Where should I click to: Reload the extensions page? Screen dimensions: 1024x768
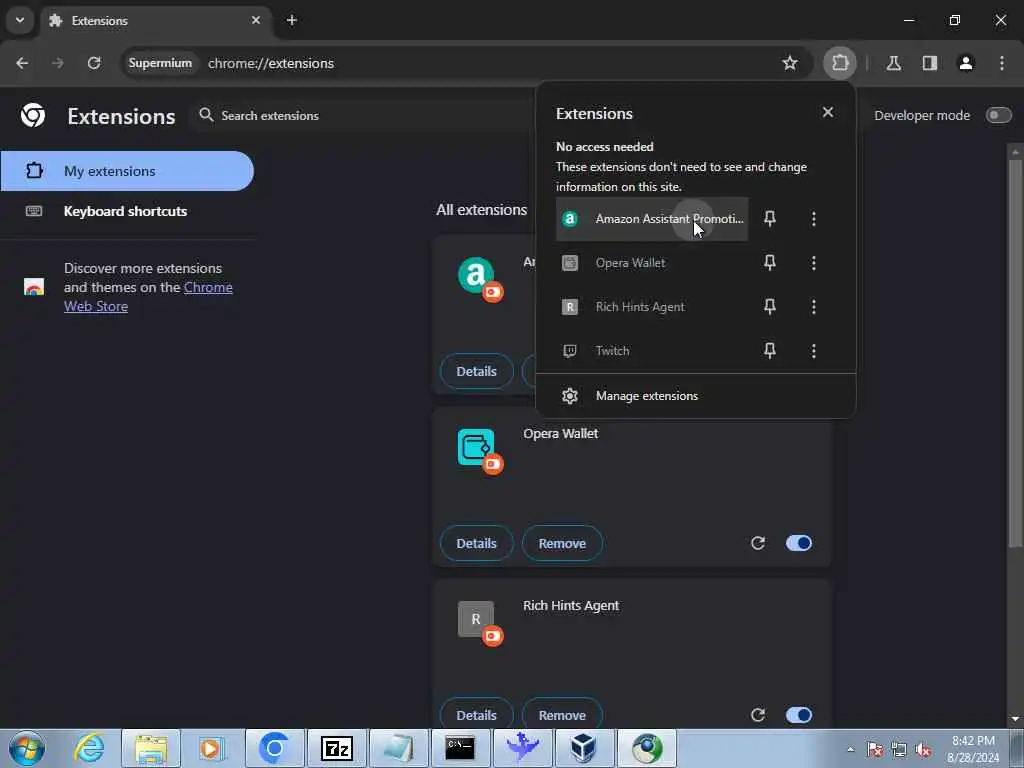click(x=94, y=63)
